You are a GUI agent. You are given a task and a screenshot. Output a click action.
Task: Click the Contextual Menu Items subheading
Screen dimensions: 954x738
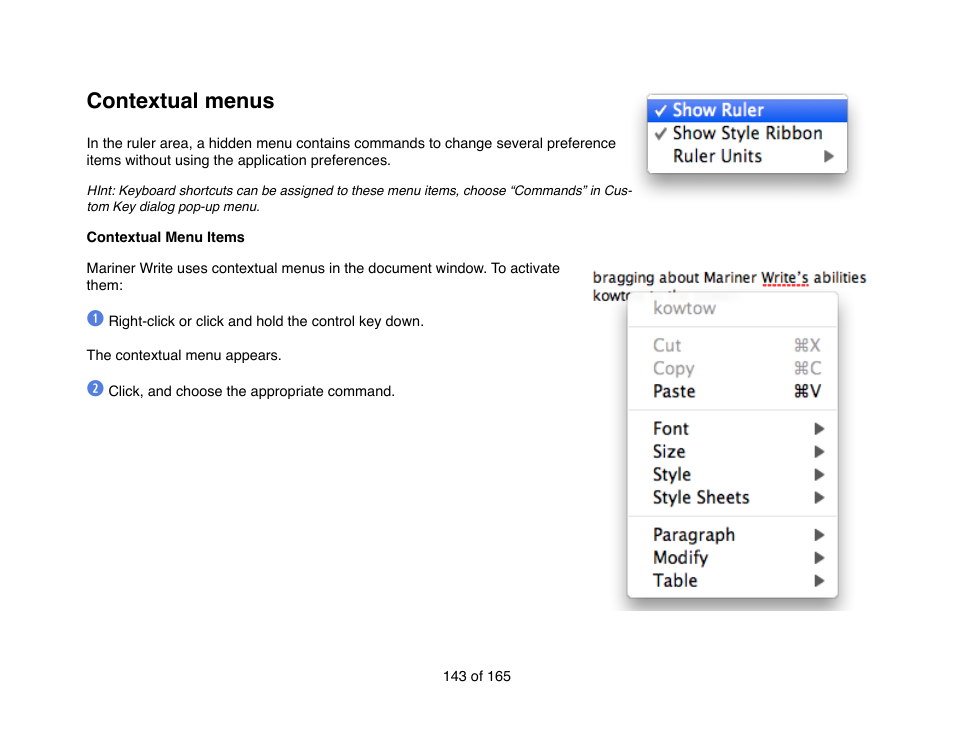coord(165,237)
